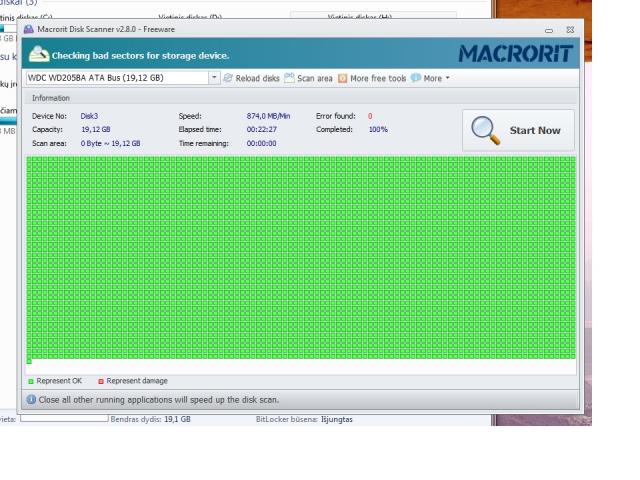Click the Macrorit Disk Scanner title bar text
Viewport: 640px width, 480px height.
point(105,29)
